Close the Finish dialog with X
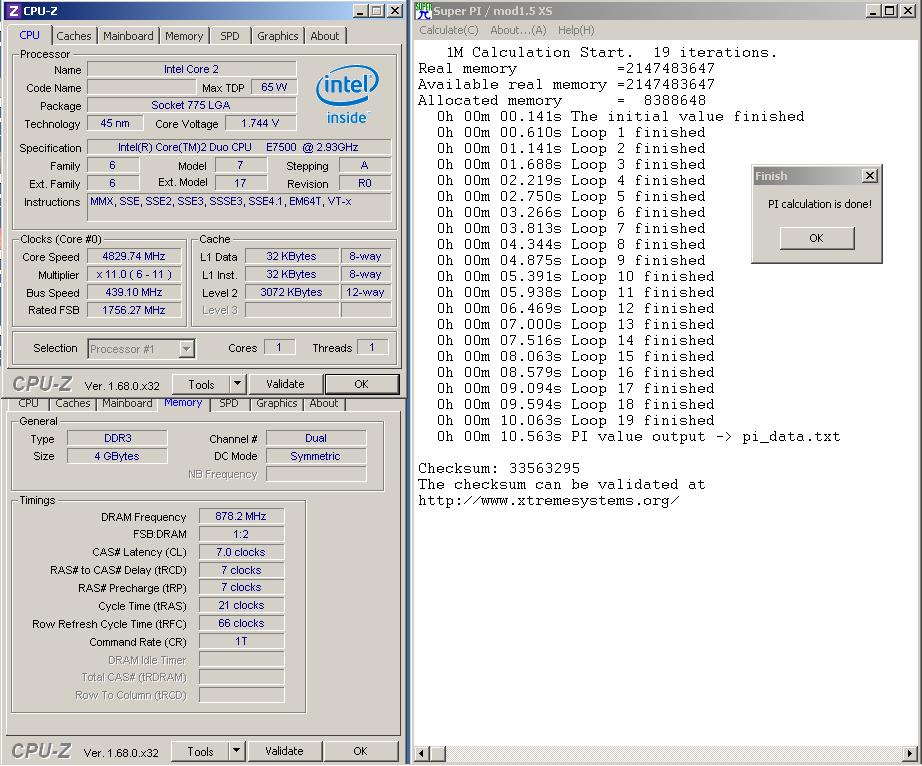The width and height of the screenshot is (922, 766). click(870, 175)
